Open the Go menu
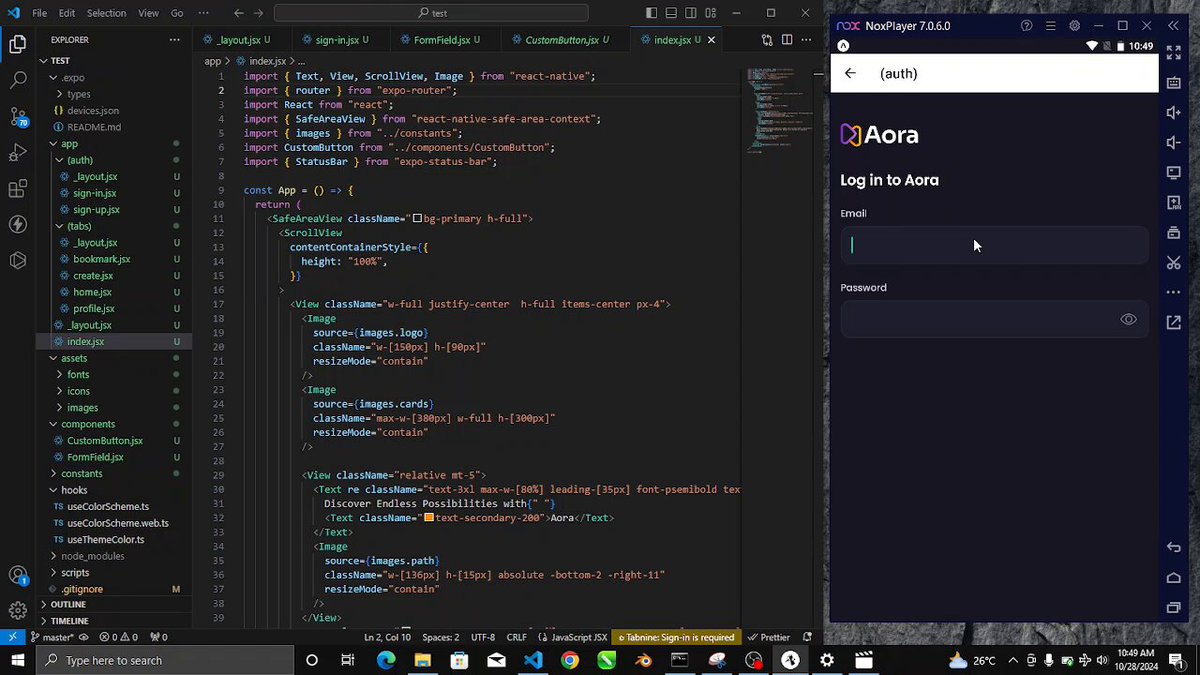The width and height of the screenshot is (1200, 675). pyautogui.click(x=177, y=13)
